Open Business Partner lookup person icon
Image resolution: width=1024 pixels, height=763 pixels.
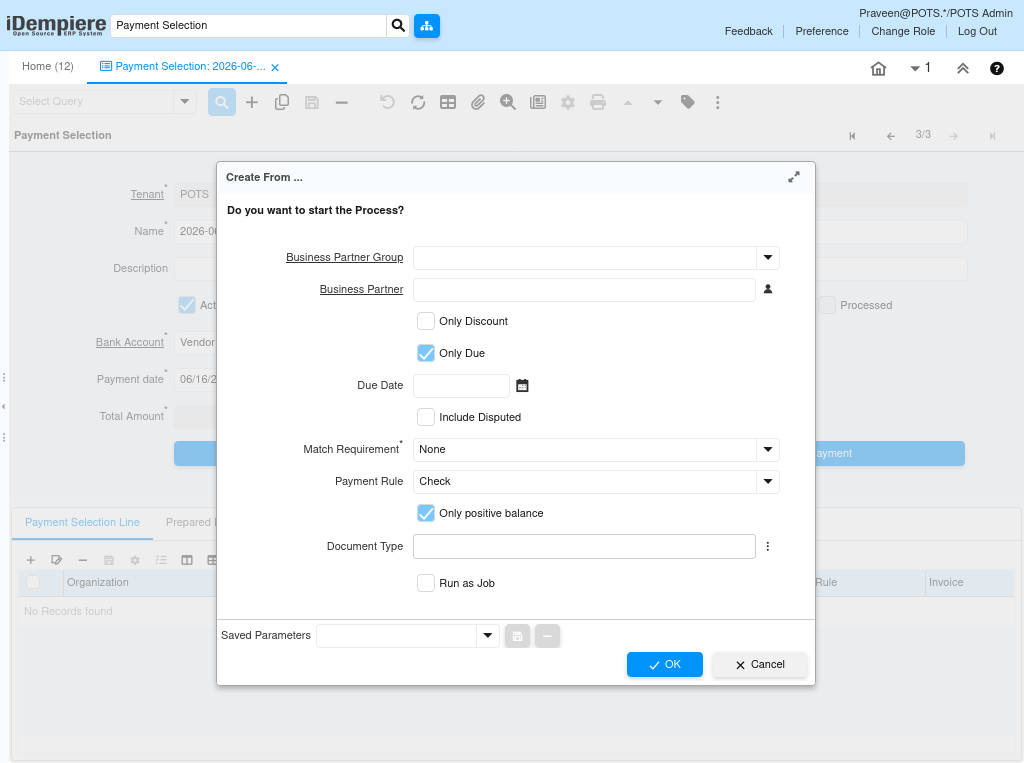click(768, 289)
